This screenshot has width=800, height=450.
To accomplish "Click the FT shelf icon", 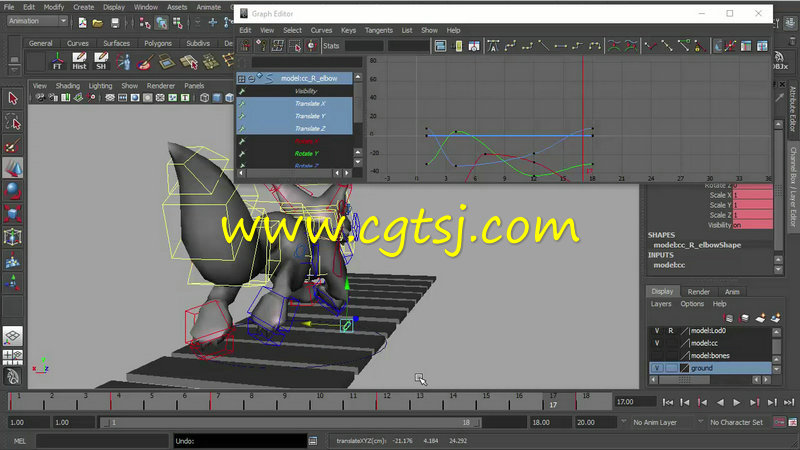I will point(57,61).
